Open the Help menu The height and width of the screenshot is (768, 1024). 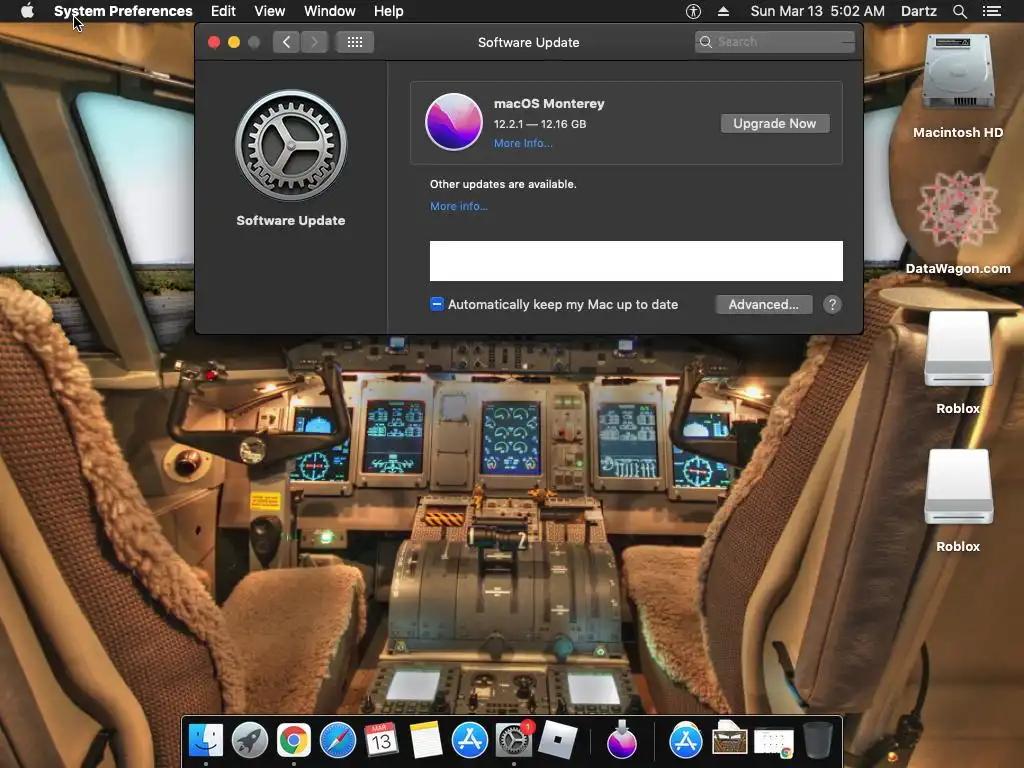[389, 11]
